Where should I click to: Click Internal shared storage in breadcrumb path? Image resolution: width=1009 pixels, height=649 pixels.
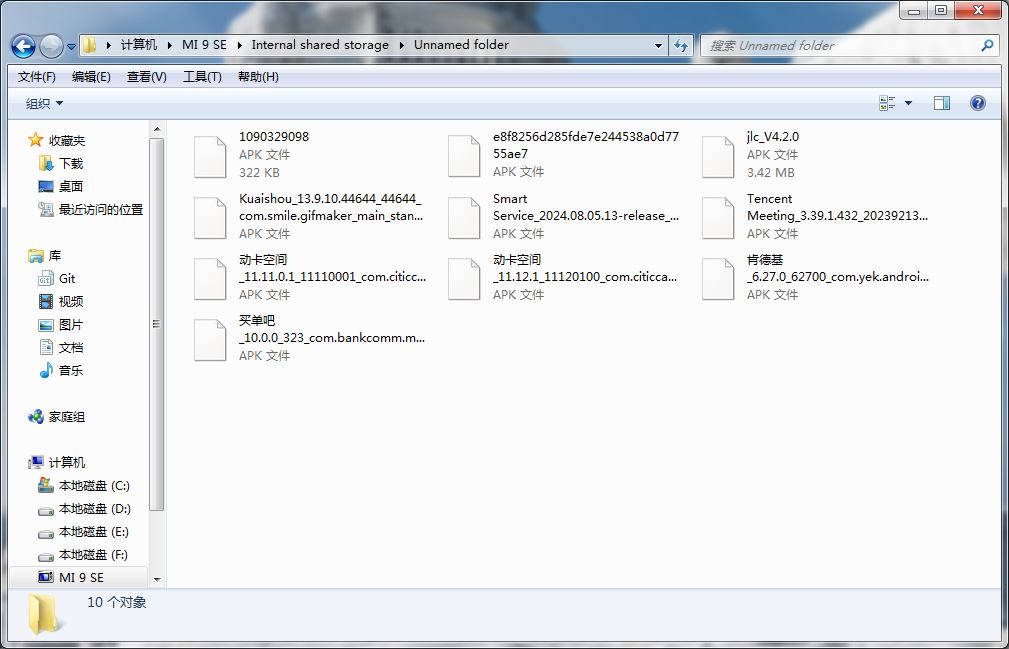[x=320, y=45]
